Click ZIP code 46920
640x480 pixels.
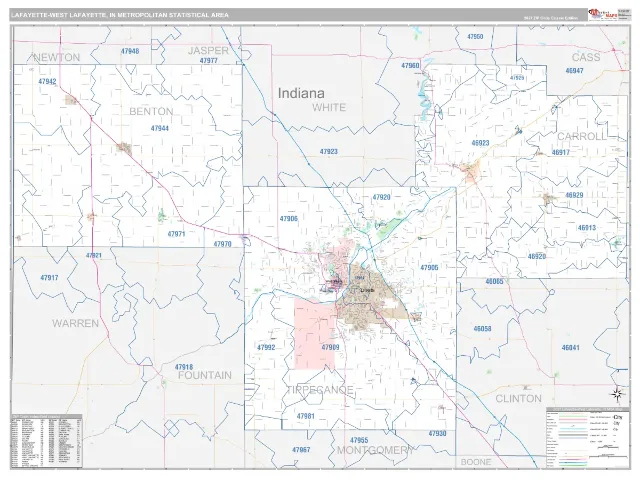(x=537, y=257)
